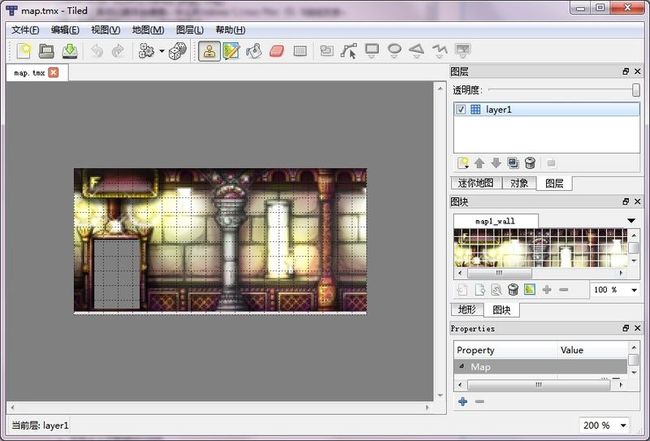Select the Insert Rectangle tool
The height and width of the screenshot is (441, 650).
[372, 51]
